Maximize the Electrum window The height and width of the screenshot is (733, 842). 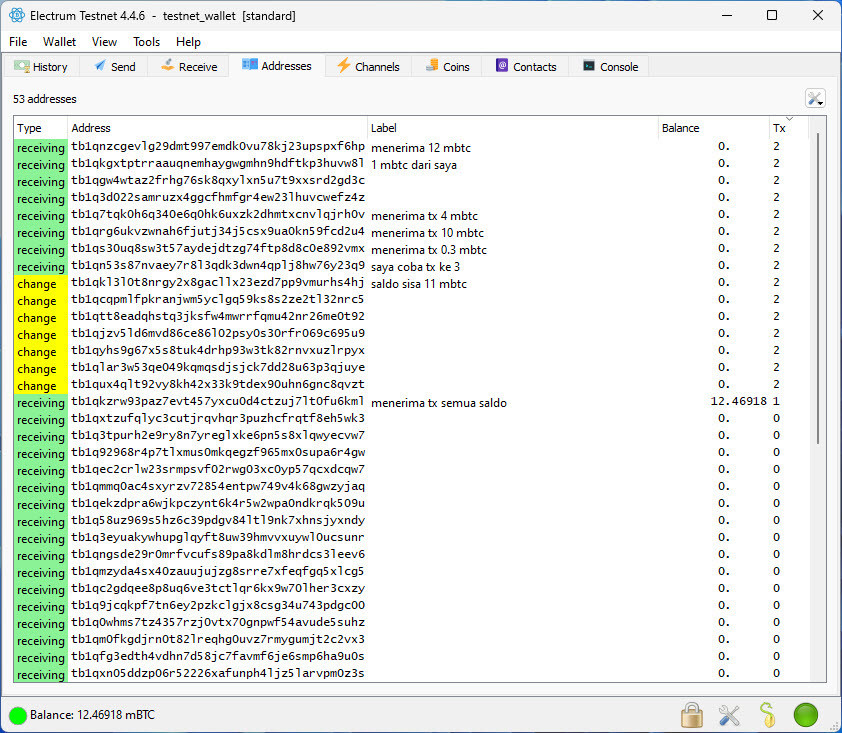point(772,15)
